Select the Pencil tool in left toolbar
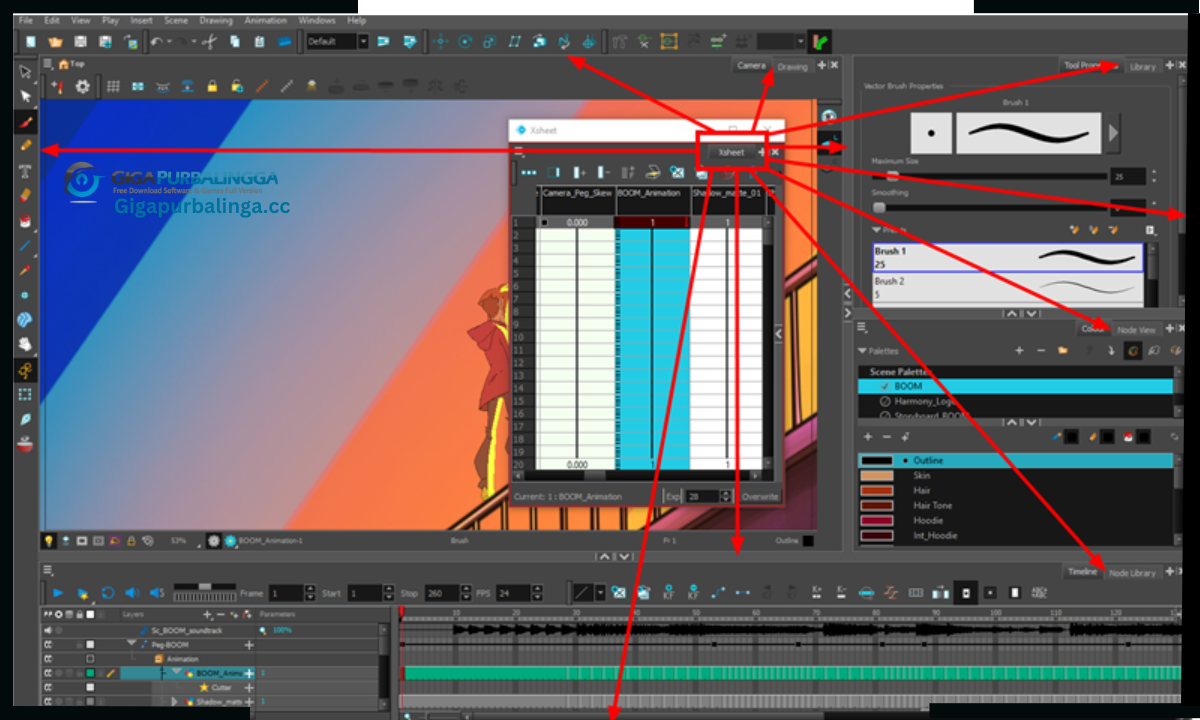This screenshot has width=1200, height=720. pyautogui.click(x=26, y=146)
